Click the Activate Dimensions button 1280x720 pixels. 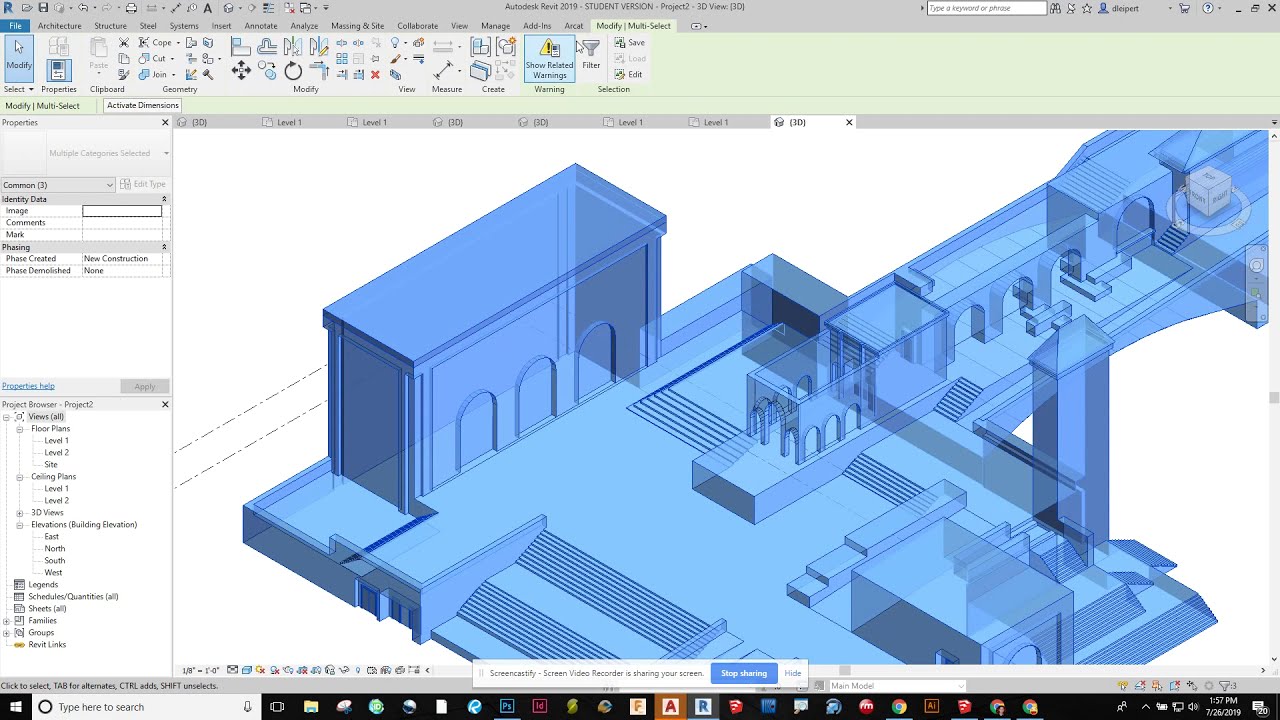click(143, 105)
